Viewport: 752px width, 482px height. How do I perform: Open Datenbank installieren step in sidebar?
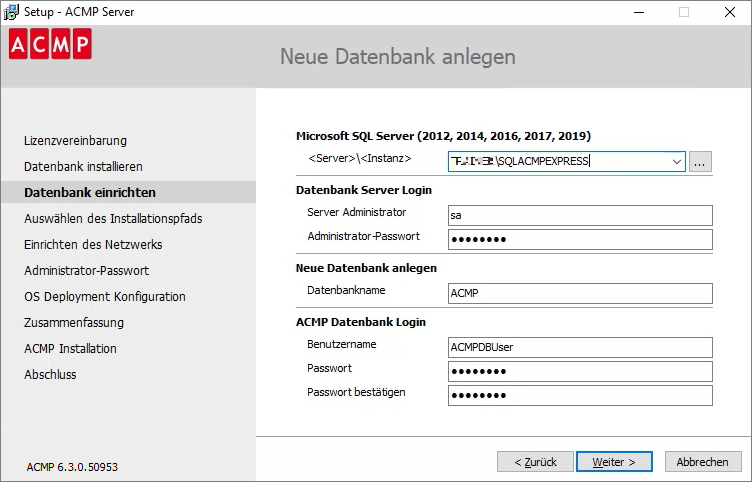tap(83, 166)
